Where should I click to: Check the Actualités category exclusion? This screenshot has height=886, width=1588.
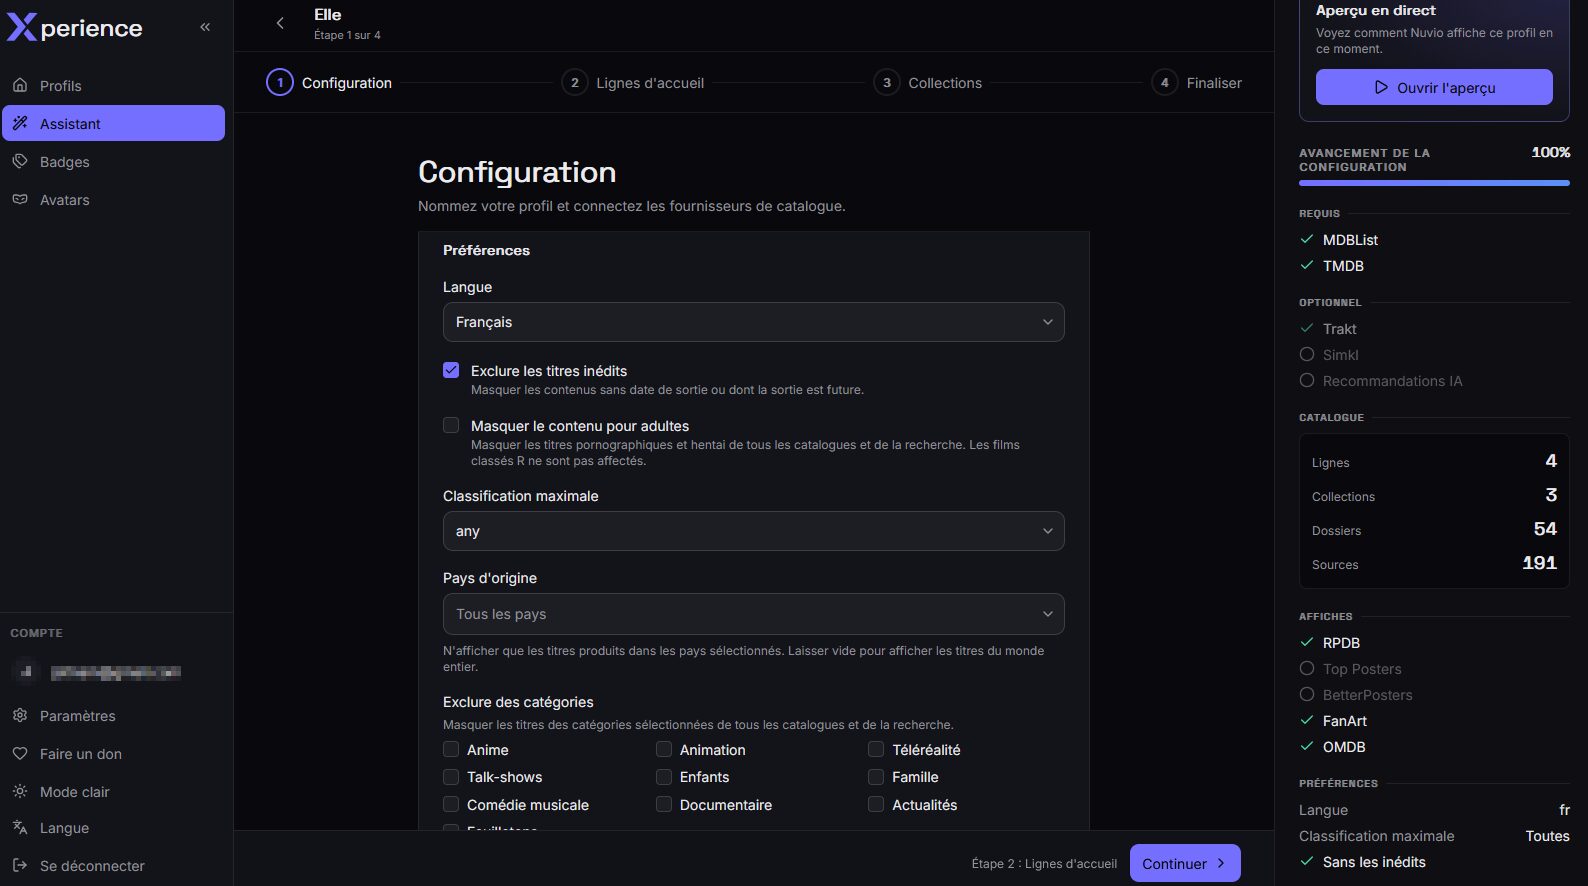click(876, 804)
